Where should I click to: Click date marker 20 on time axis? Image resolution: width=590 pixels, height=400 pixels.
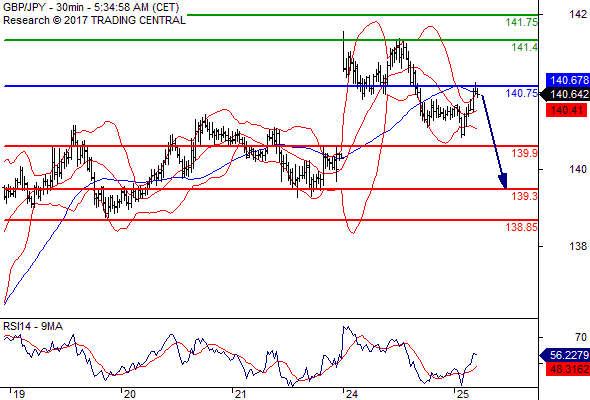tap(130, 394)
